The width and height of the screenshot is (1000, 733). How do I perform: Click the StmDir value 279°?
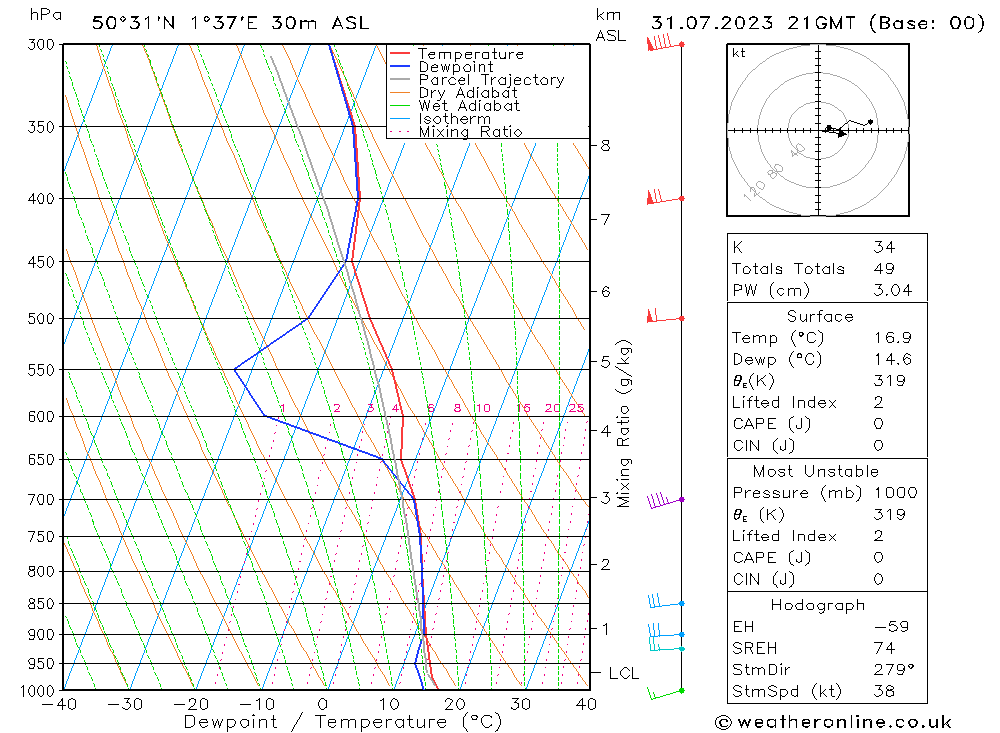(894, 670)
